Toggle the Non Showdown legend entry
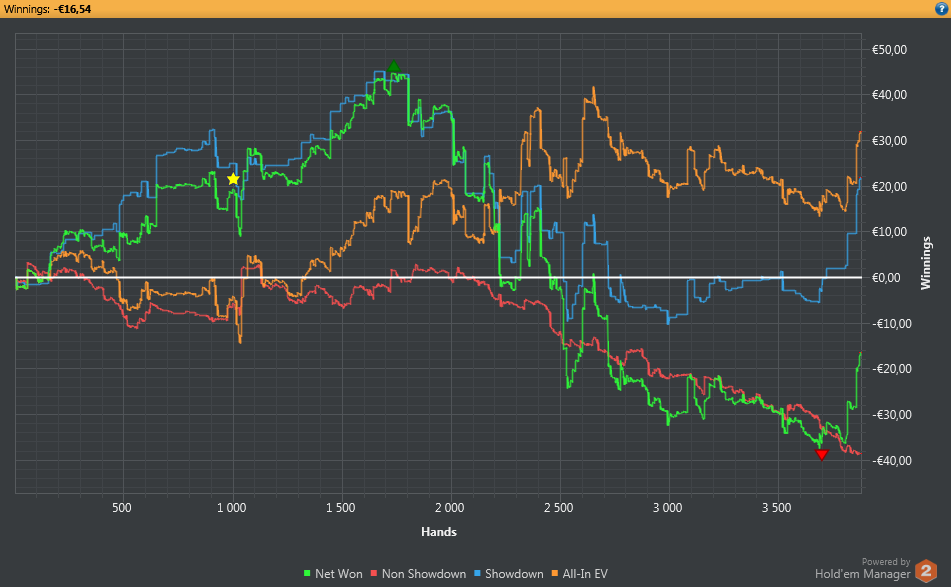 [x=418, y=574]
